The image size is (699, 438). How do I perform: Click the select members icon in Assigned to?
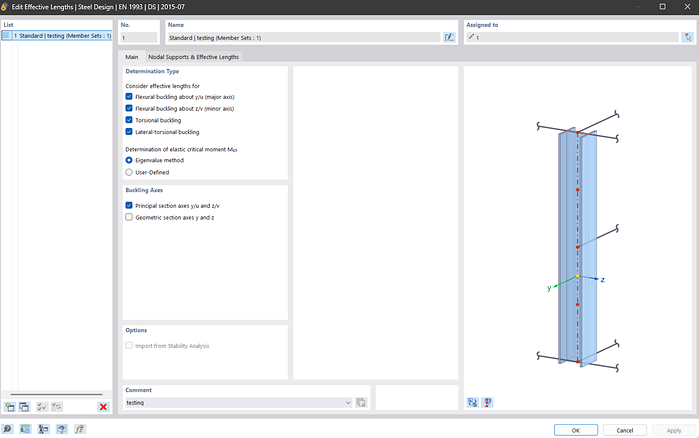click(687, 37)
